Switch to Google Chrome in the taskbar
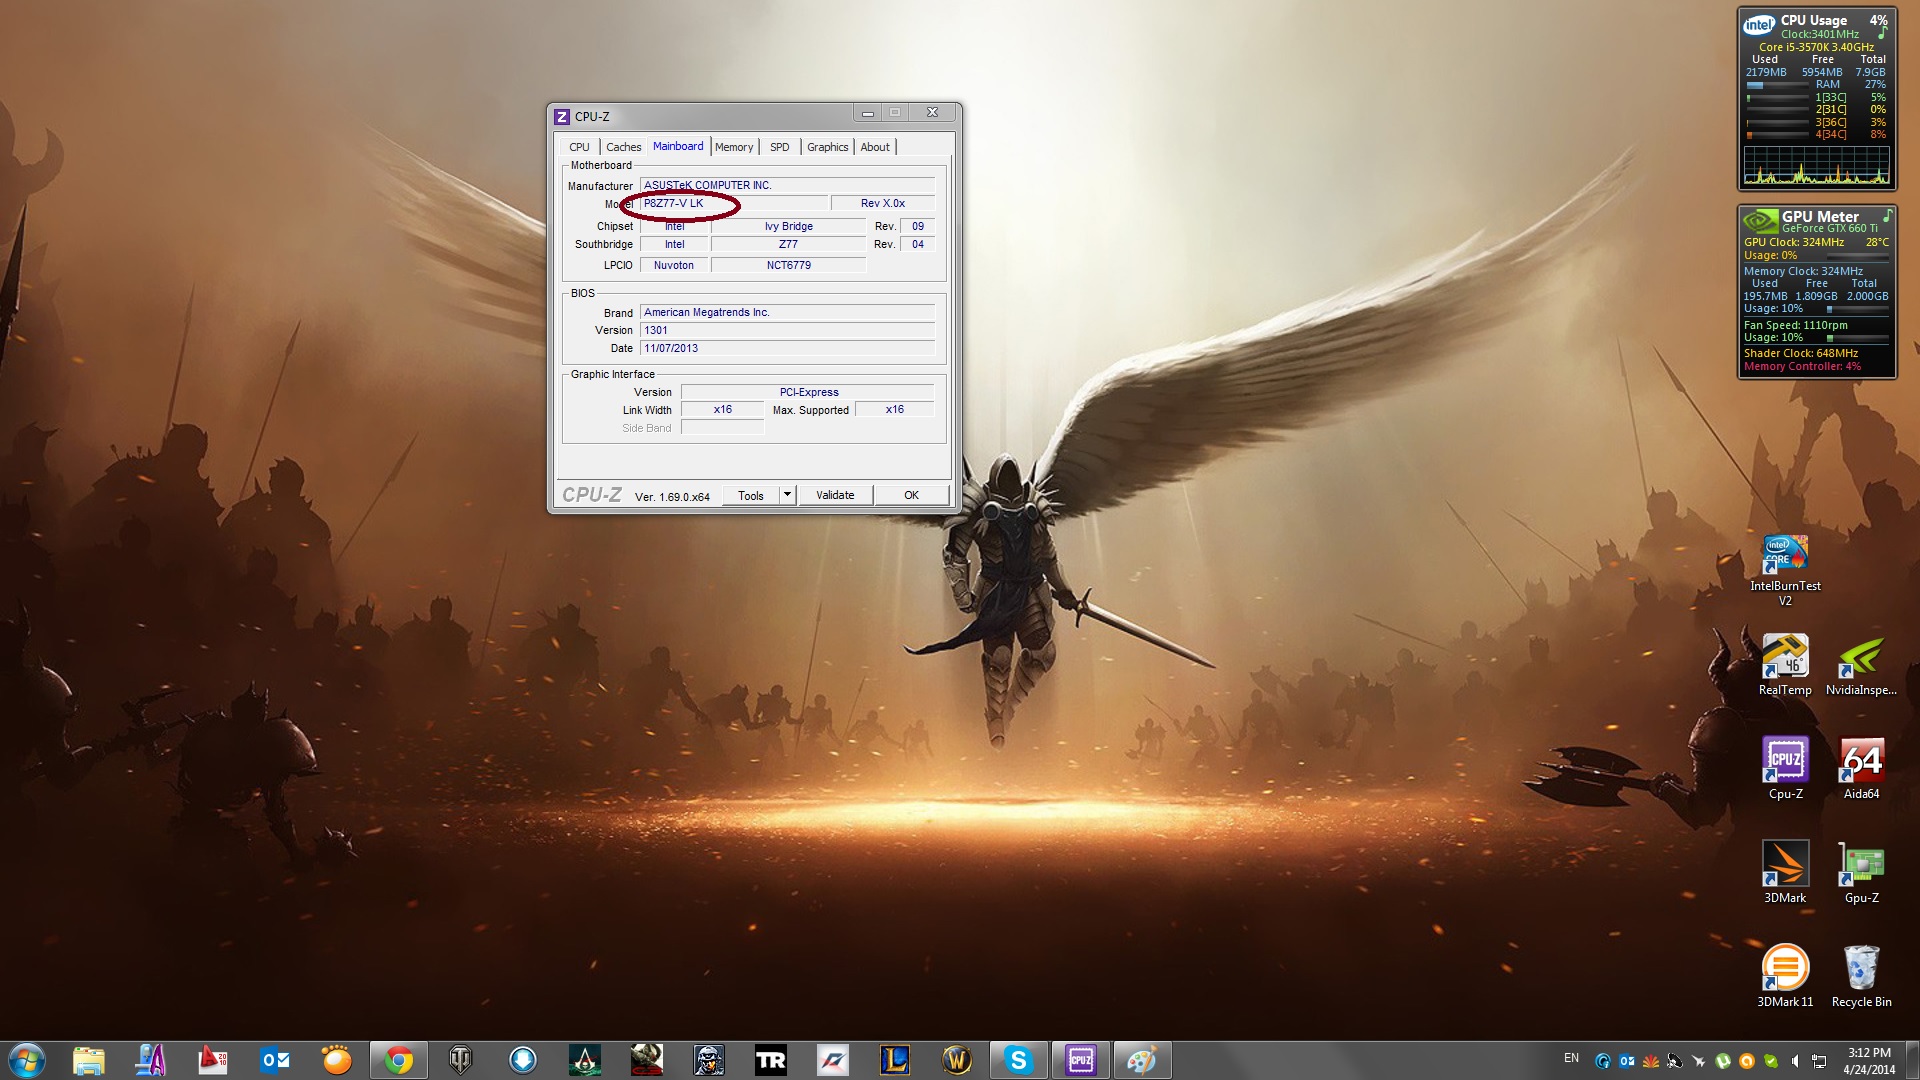The image size is (1920, 1080). pos(398,1060)
